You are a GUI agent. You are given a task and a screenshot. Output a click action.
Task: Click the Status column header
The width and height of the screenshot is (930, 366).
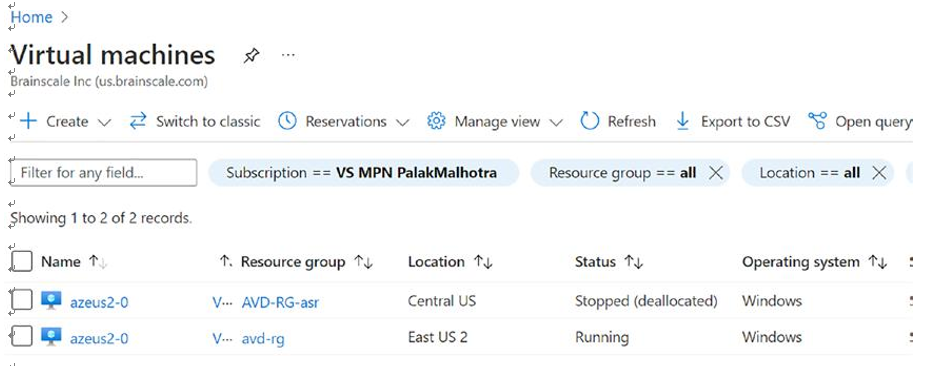click(595, 262)
